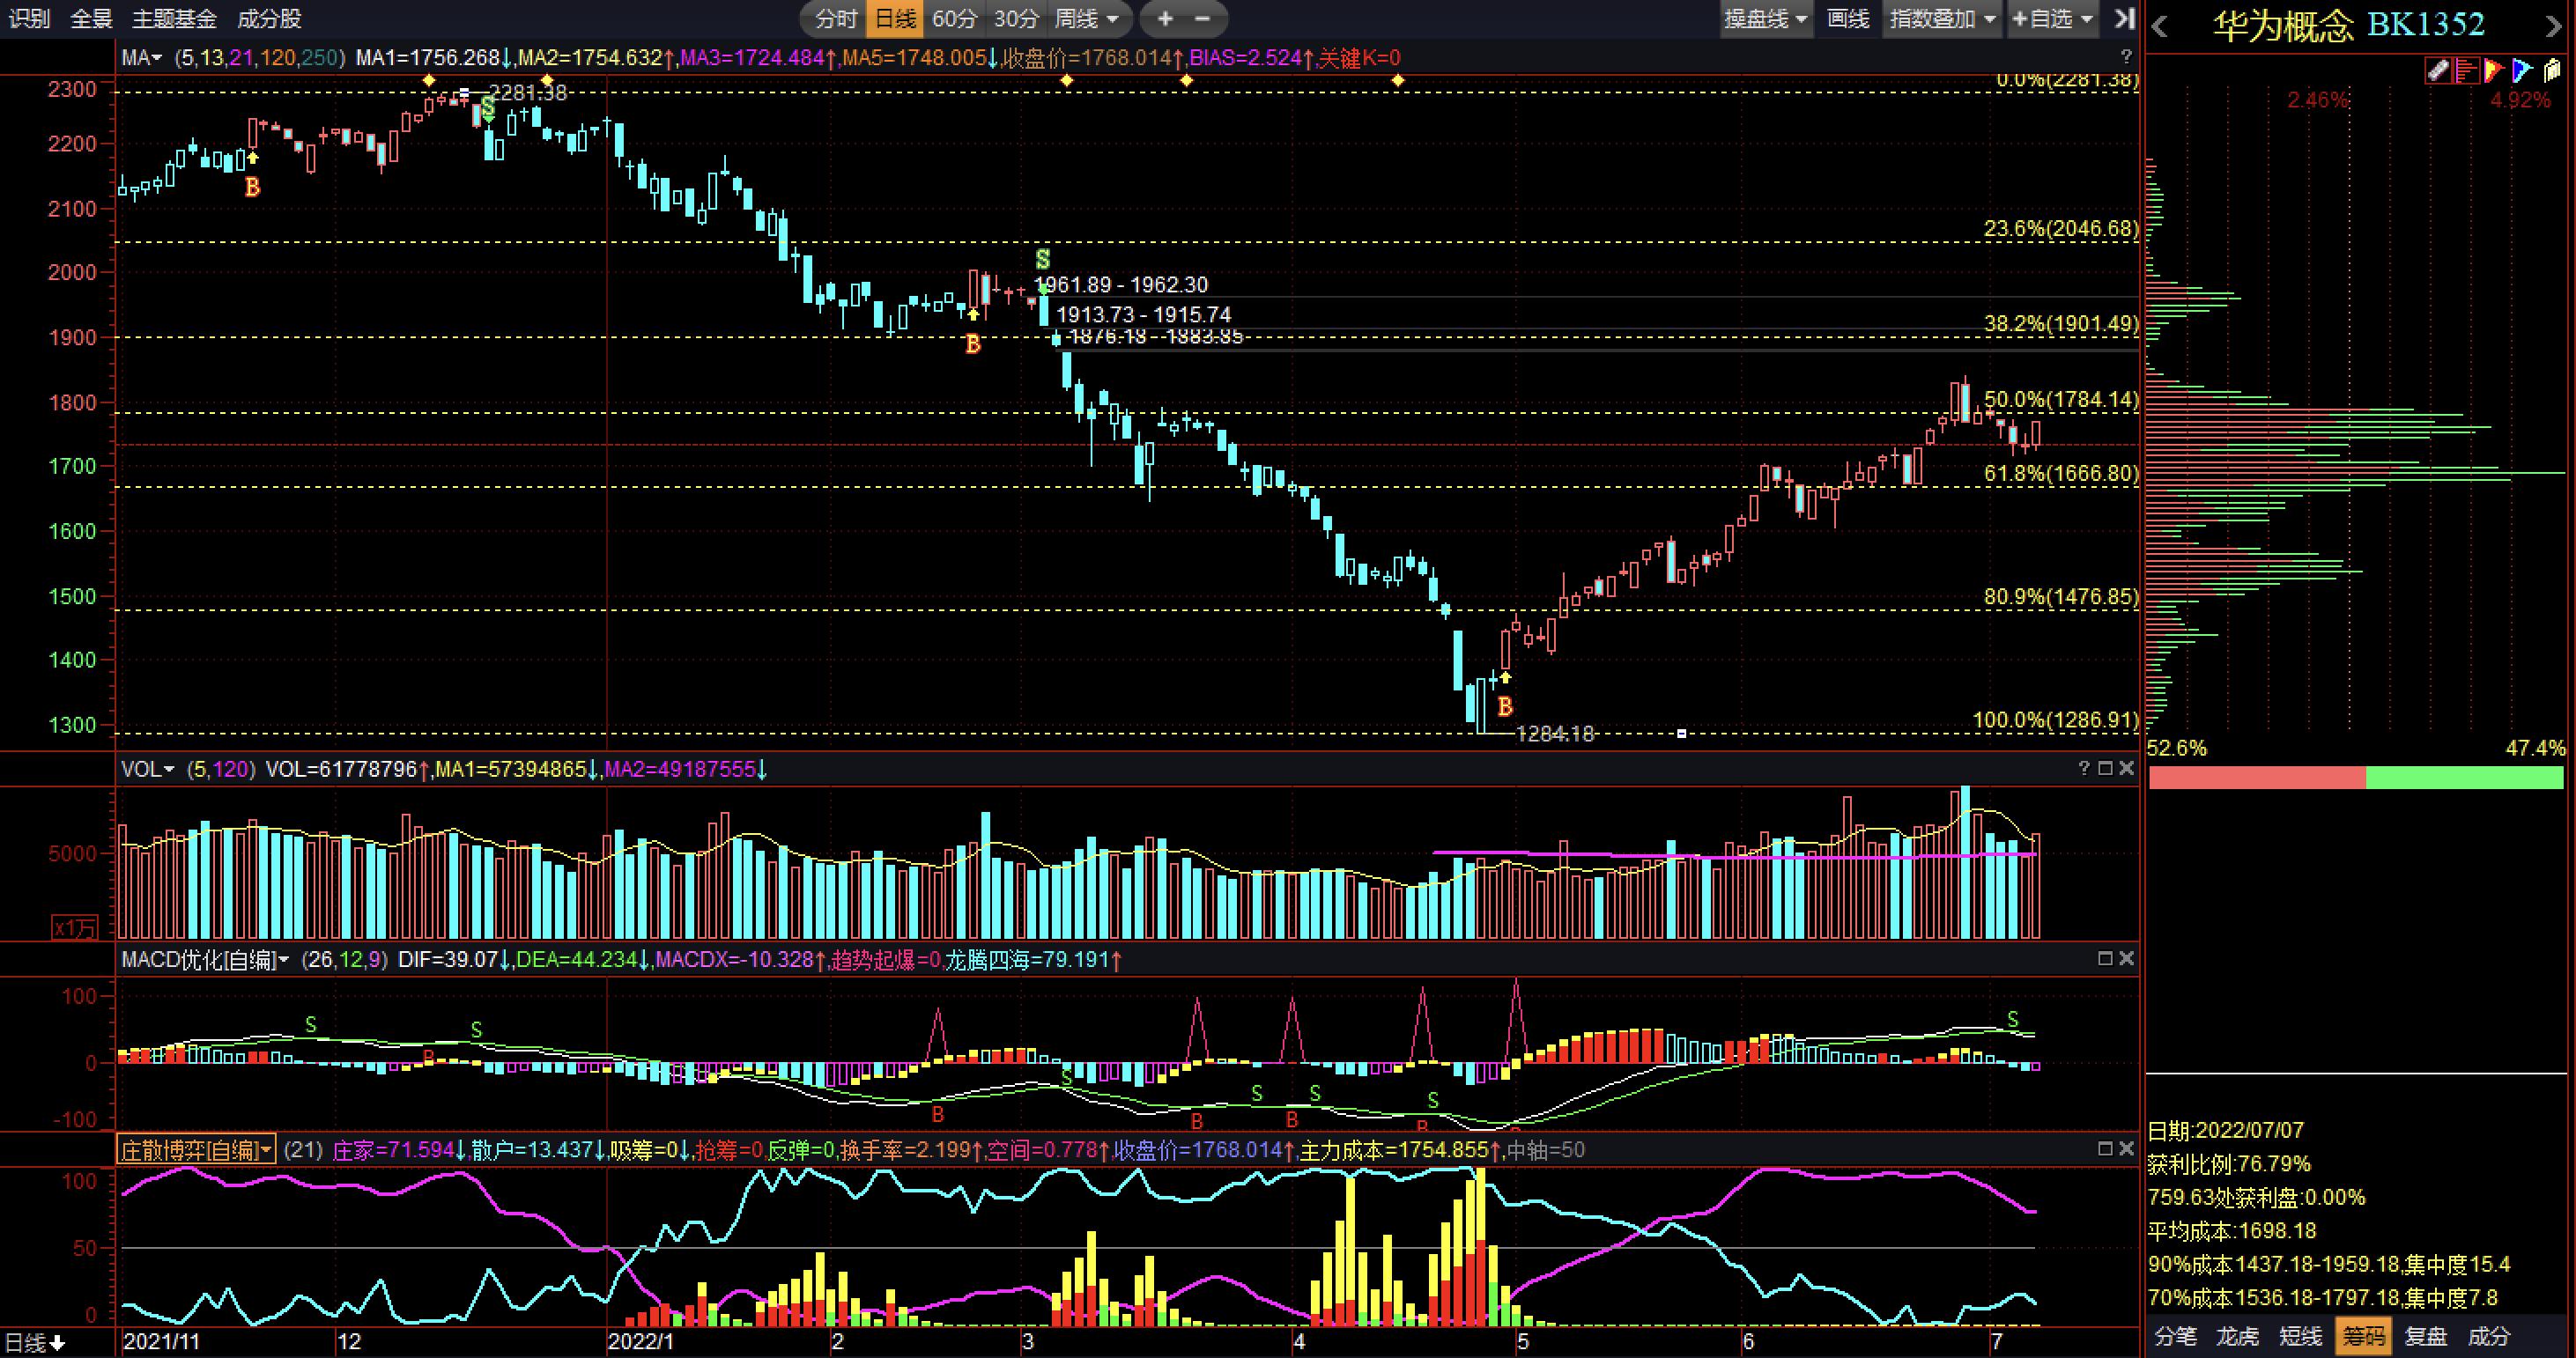Screen dimensions: 2576x1358
Task: Click the zoom-out minus button
Action: click(x=1203, y=18)
